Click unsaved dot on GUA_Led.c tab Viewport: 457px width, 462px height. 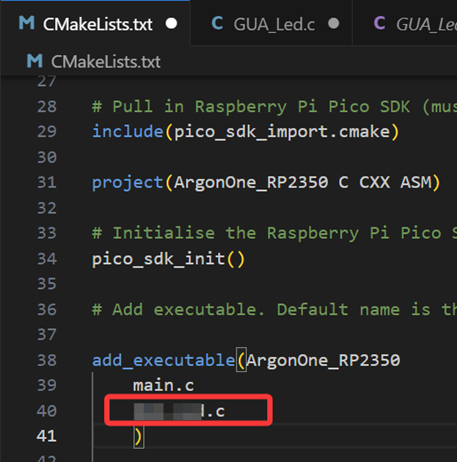click(x=333, y=23)
